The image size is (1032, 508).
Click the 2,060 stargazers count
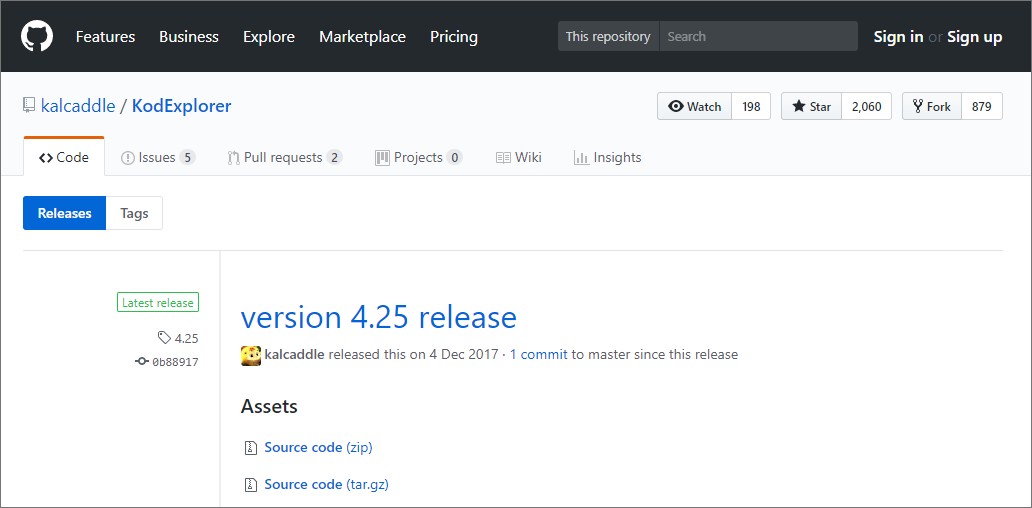(x=866, y=106)
